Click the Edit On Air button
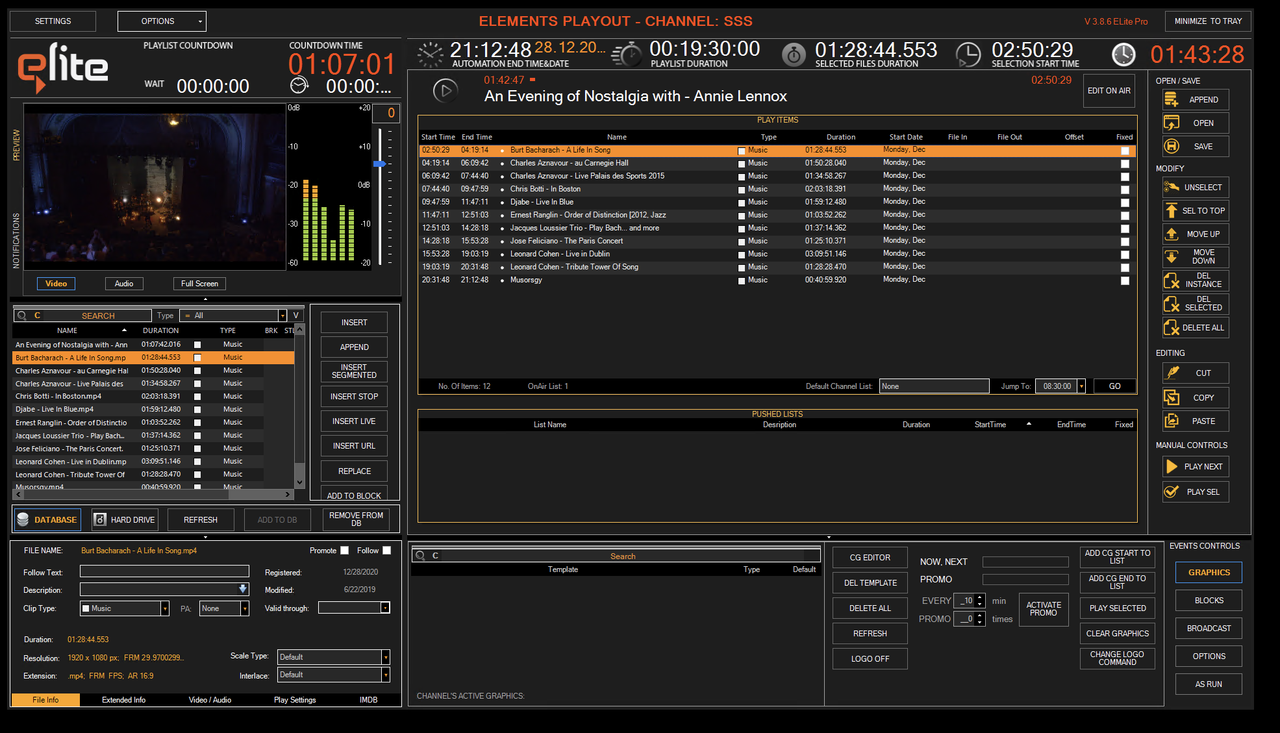 (1109, 91)
